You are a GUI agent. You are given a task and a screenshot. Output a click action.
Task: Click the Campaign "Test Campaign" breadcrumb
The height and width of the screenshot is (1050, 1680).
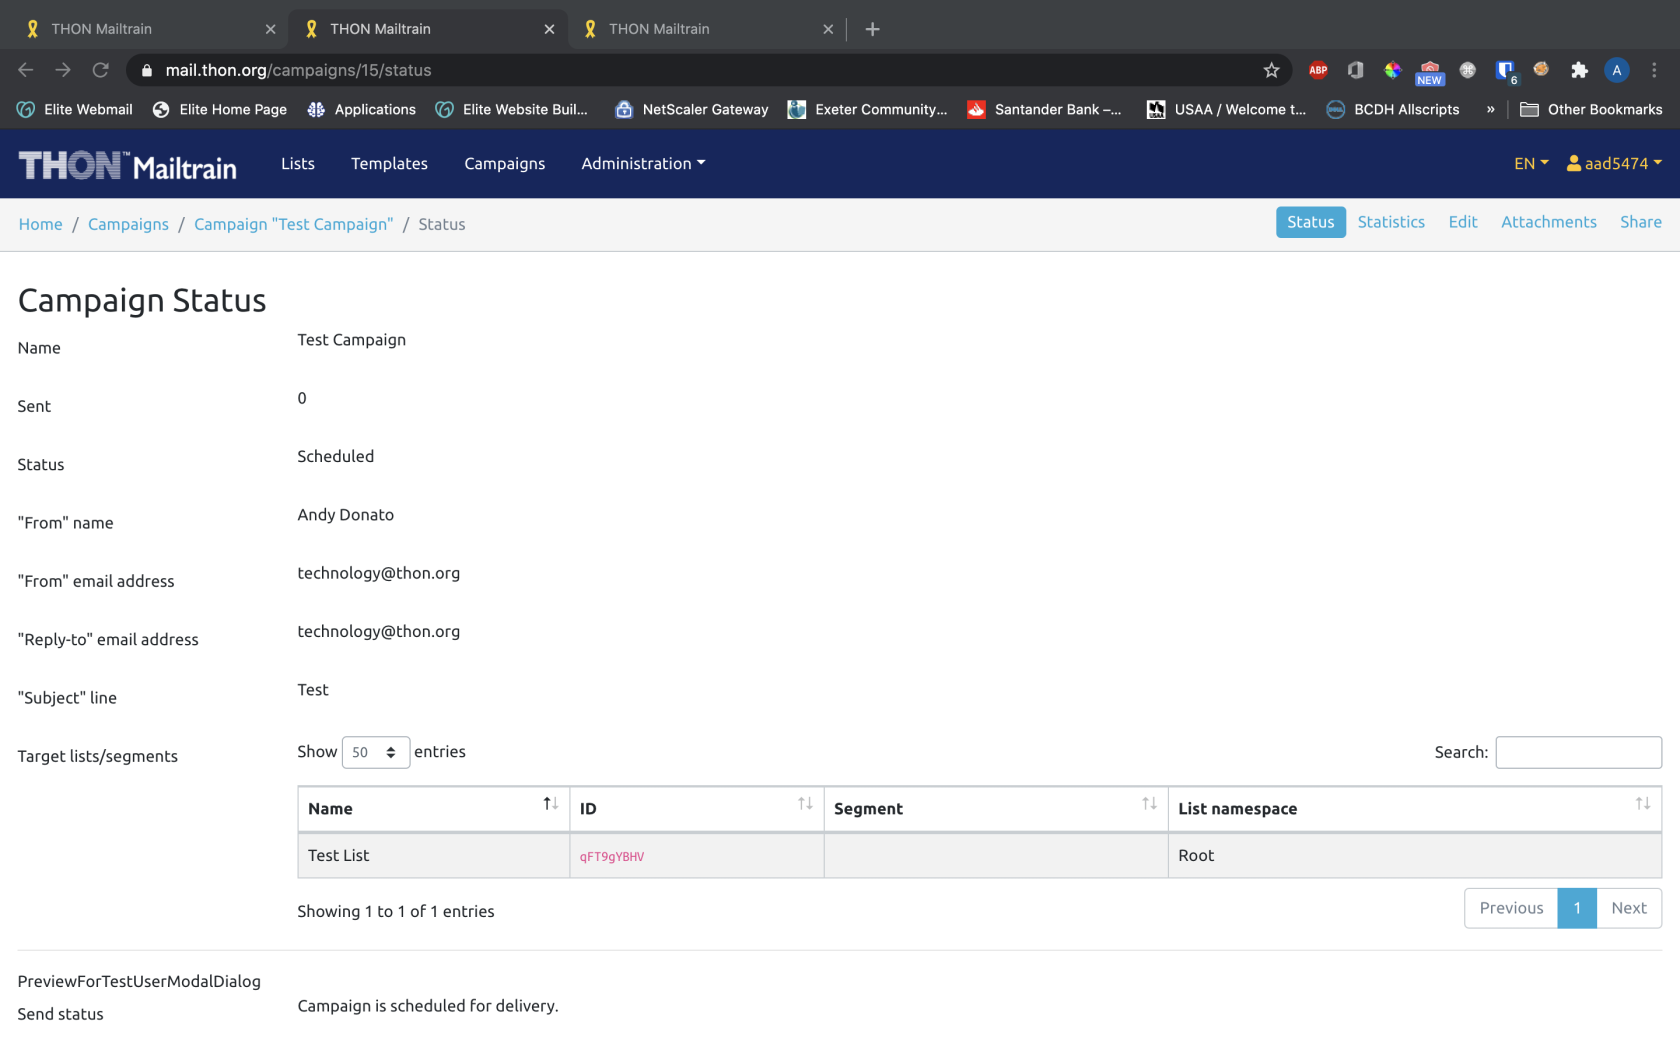(293, 224)
